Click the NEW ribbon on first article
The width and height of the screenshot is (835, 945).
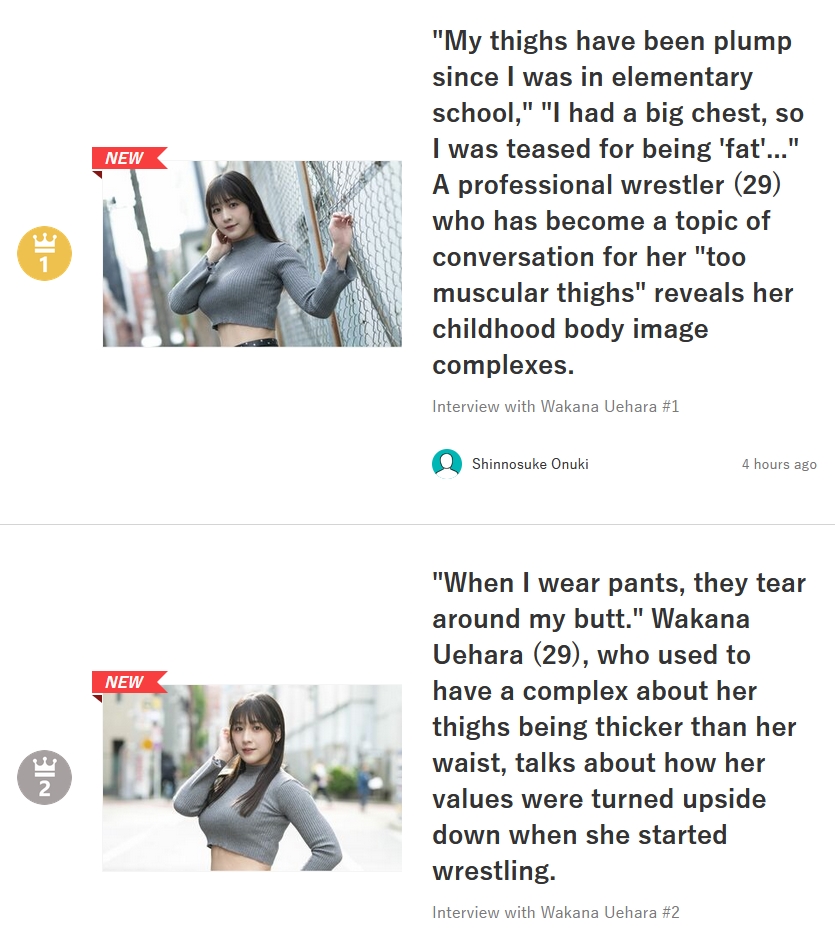(129, 158)
